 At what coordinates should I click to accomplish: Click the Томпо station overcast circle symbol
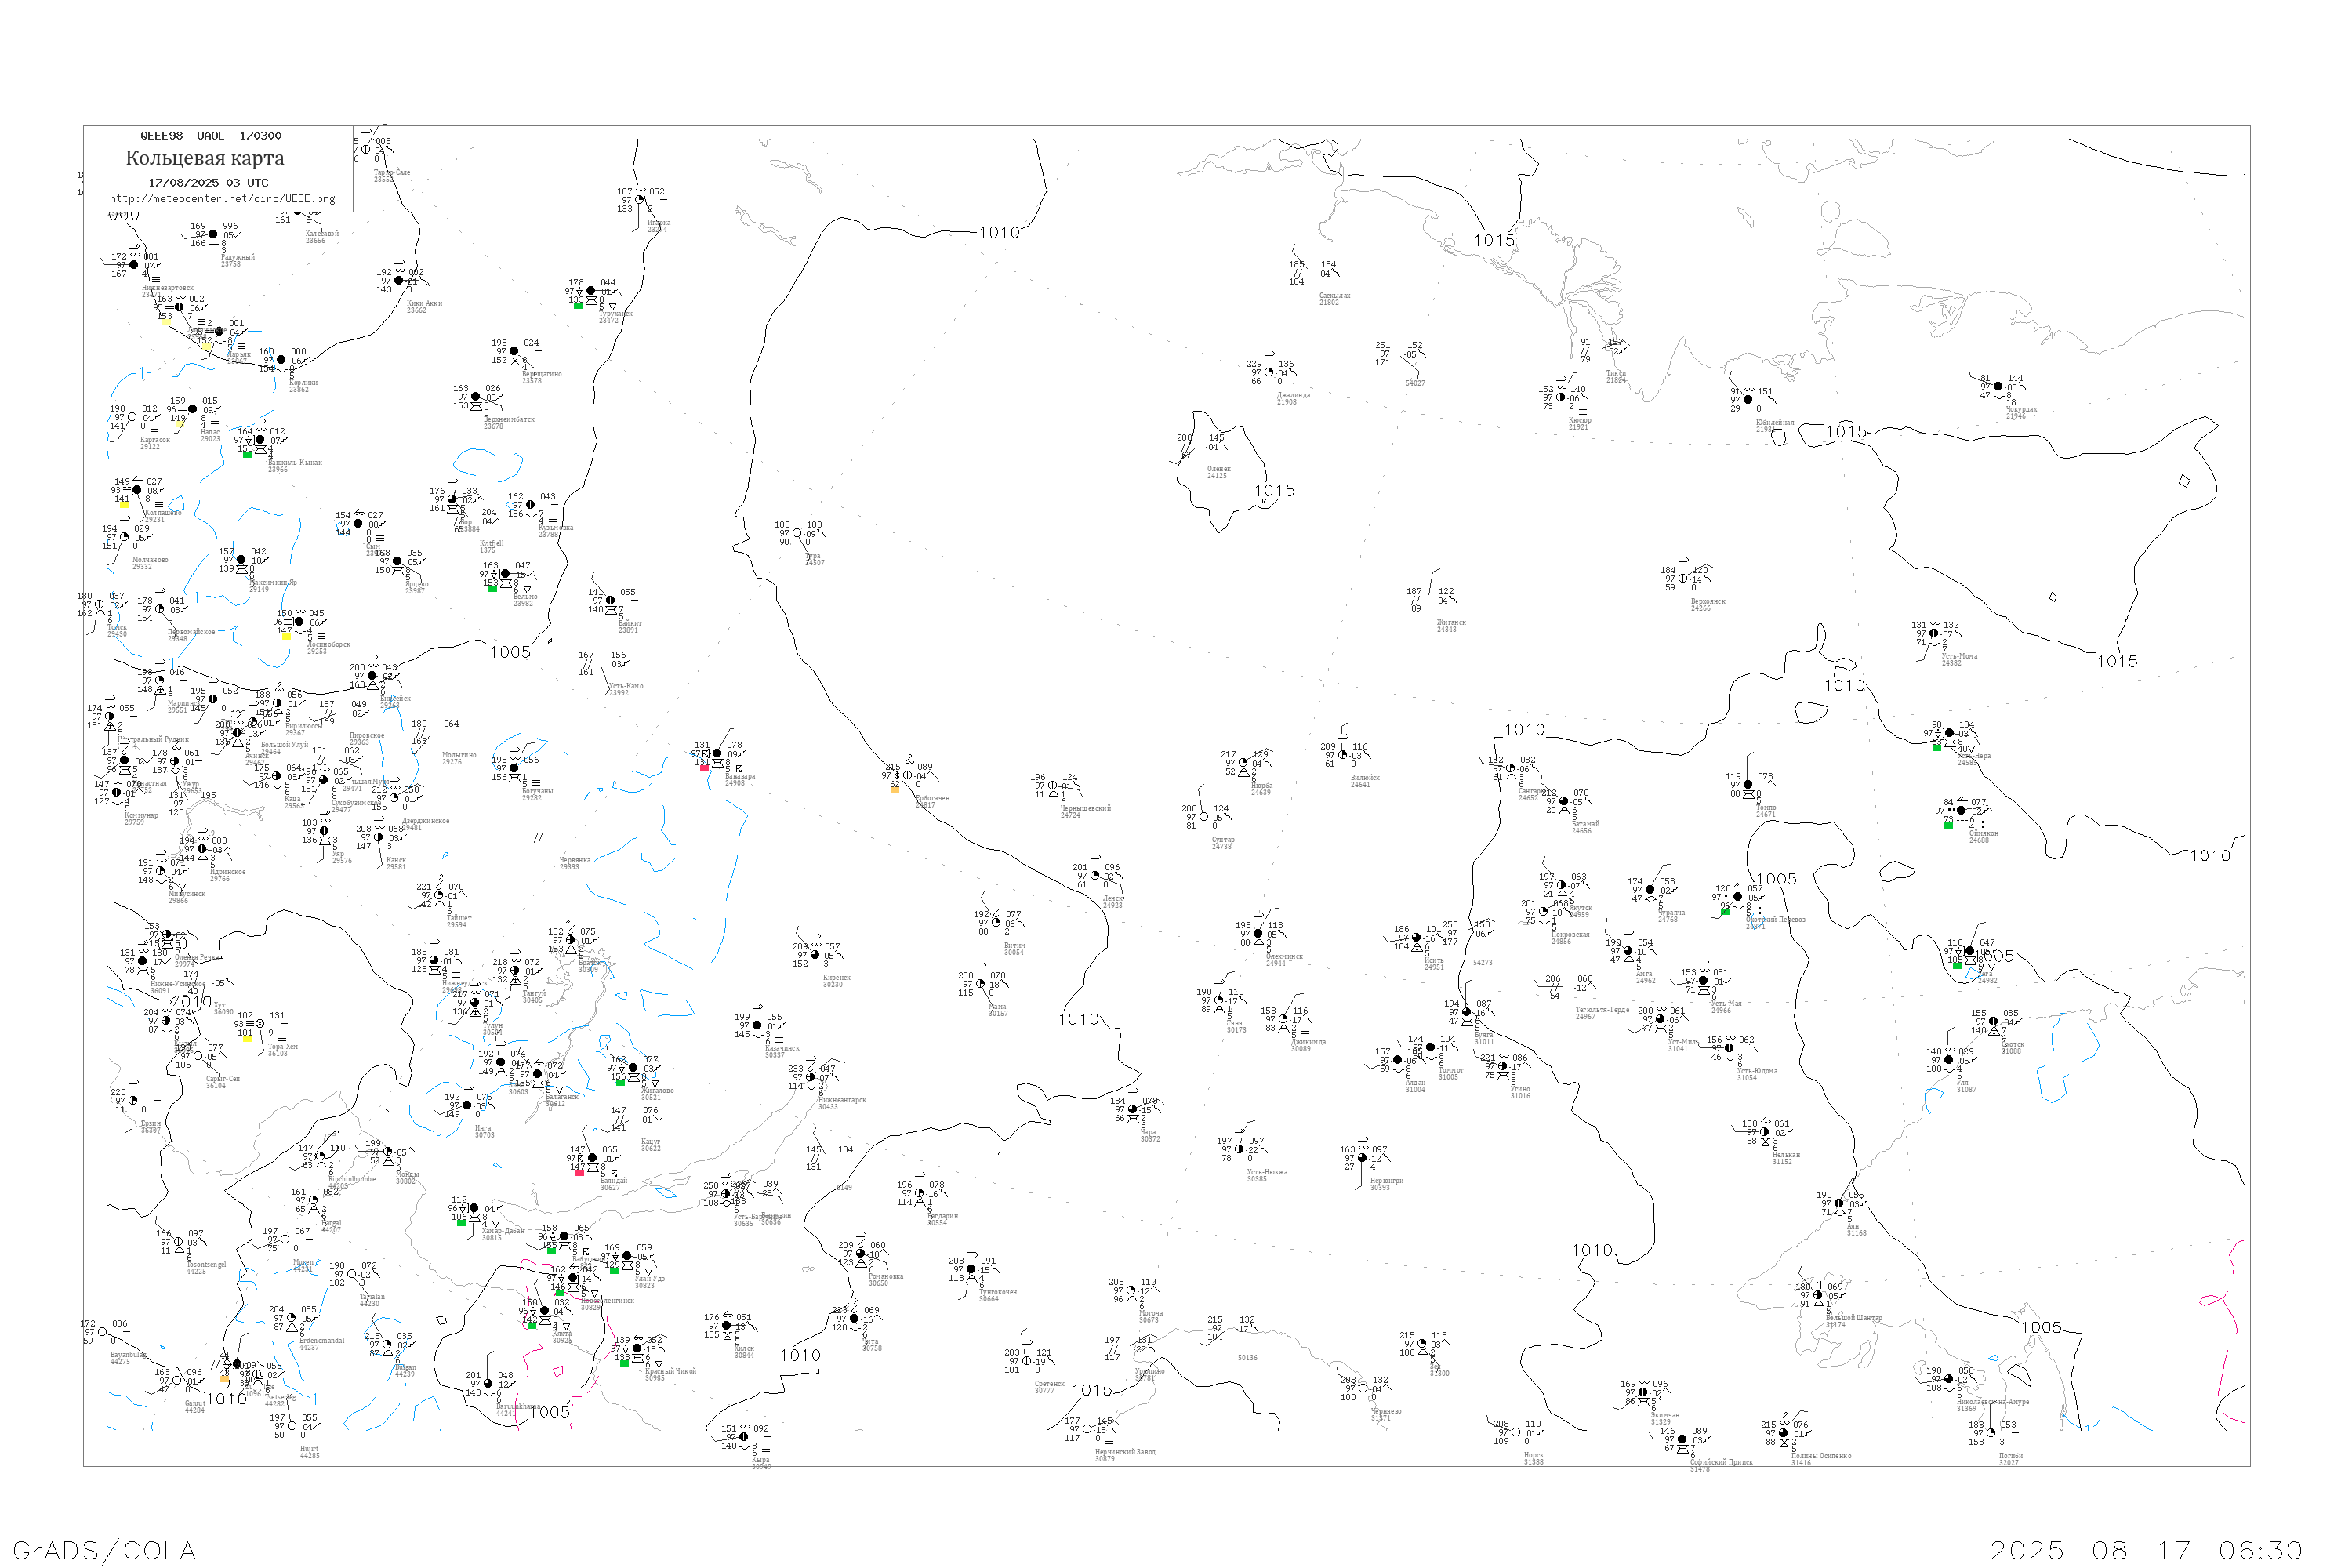(1749, 785)
